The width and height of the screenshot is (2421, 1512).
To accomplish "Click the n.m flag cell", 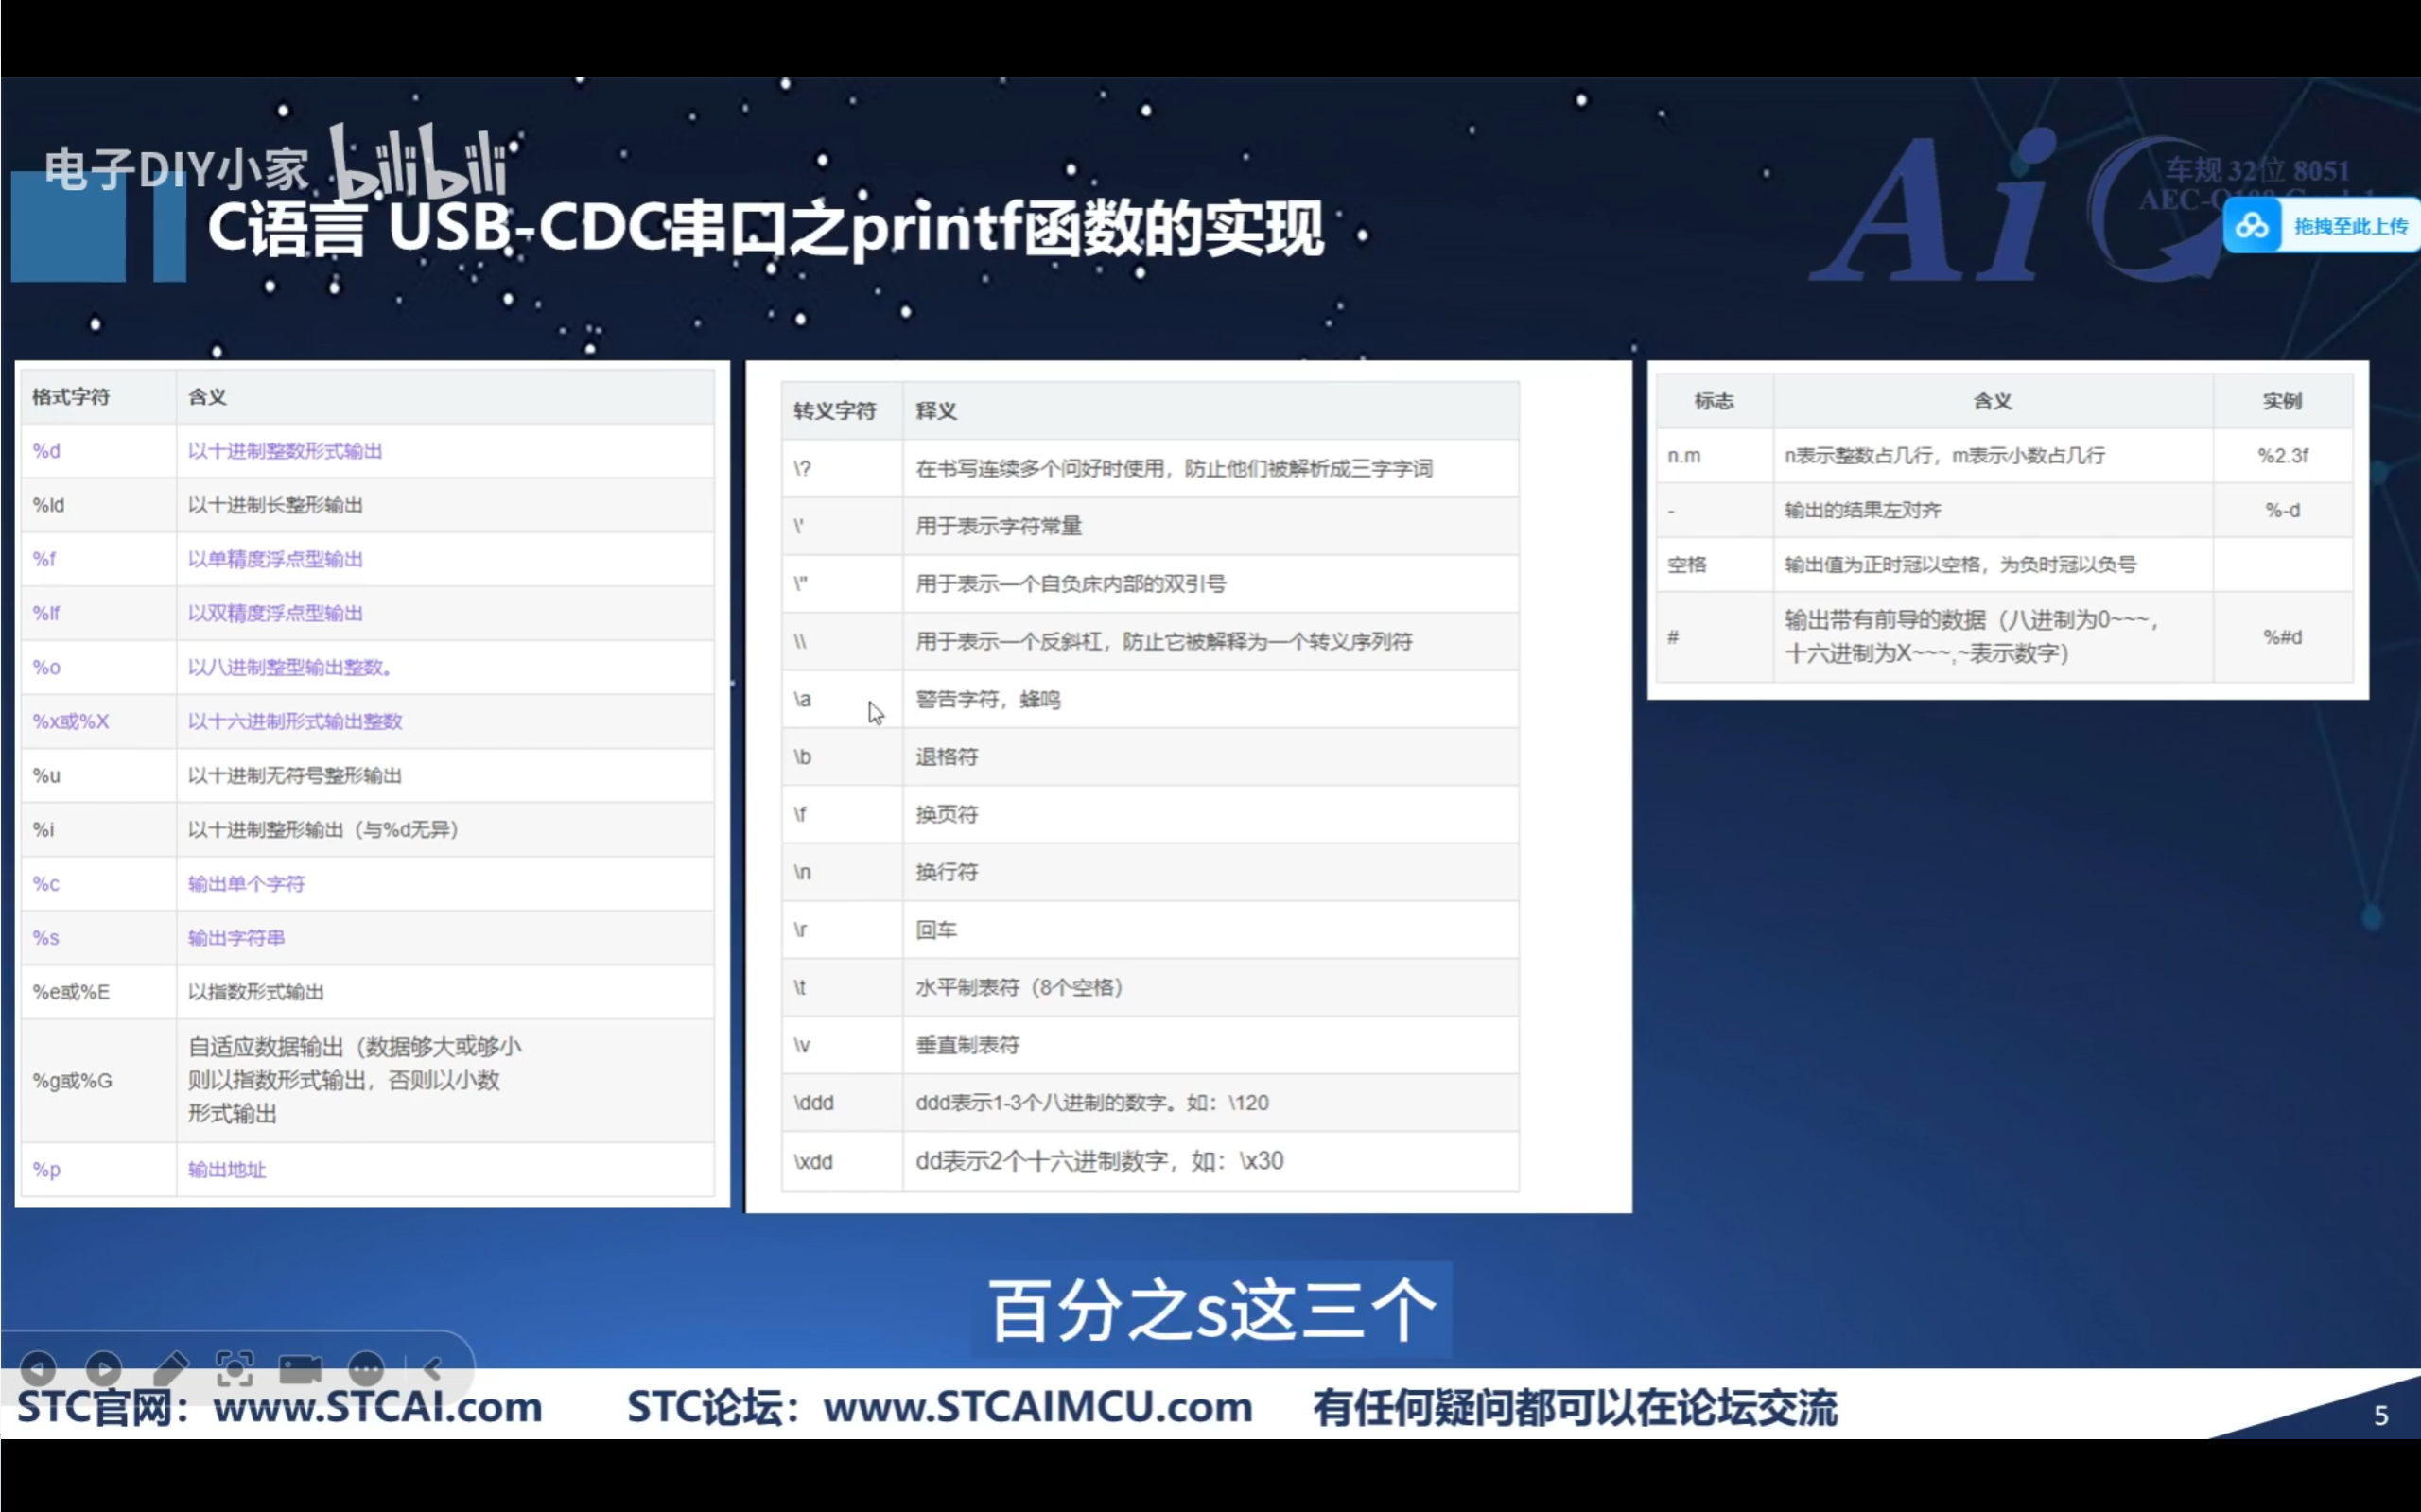I will click(x=1714, y=455).
